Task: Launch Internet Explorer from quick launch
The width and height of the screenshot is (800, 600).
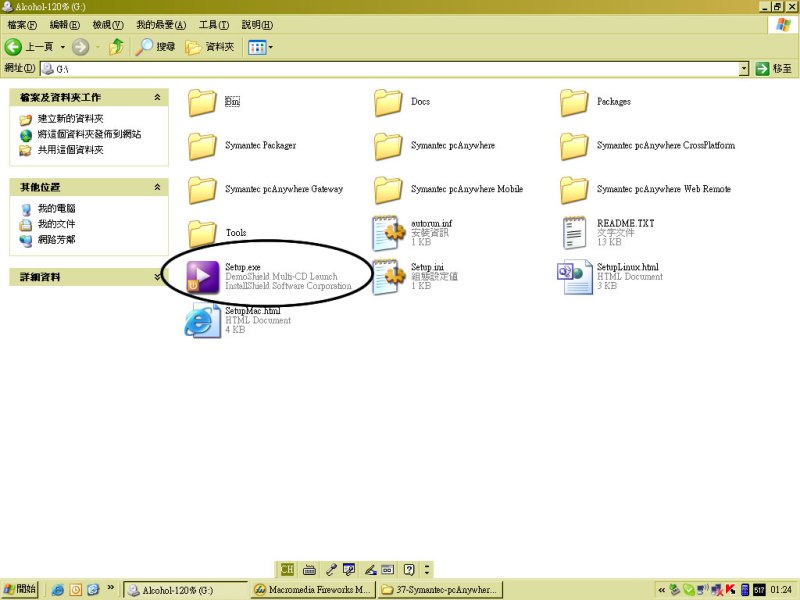Action: tap(58, 590)
